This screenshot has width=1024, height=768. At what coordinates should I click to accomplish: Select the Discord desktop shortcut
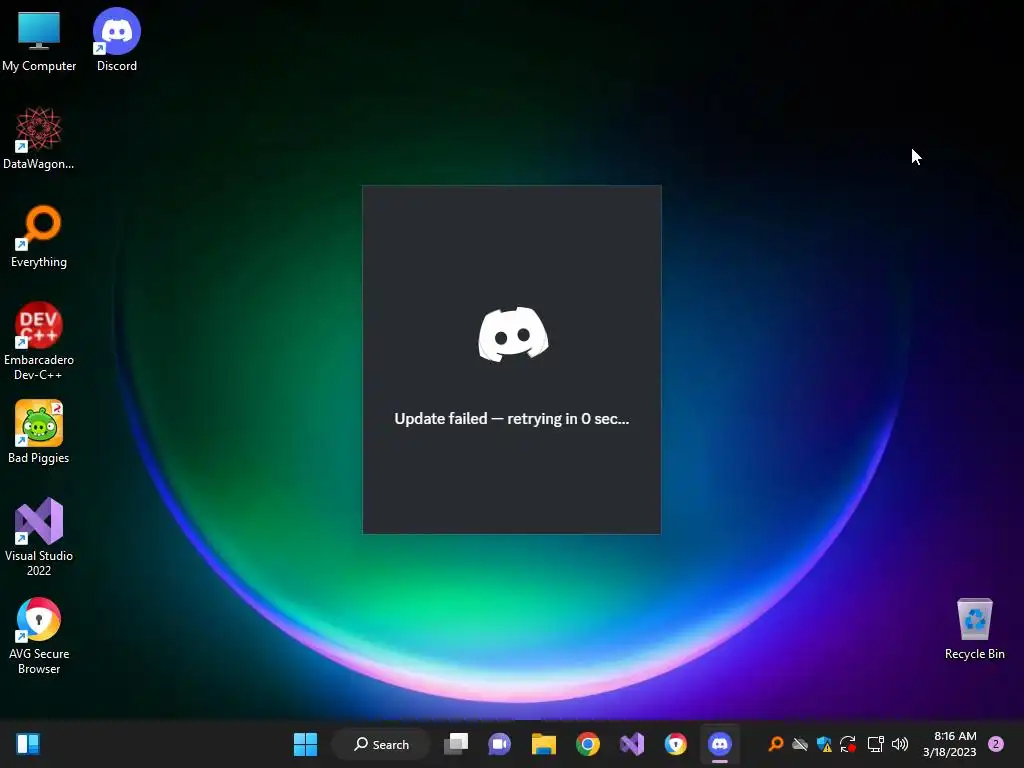point(117,40)
